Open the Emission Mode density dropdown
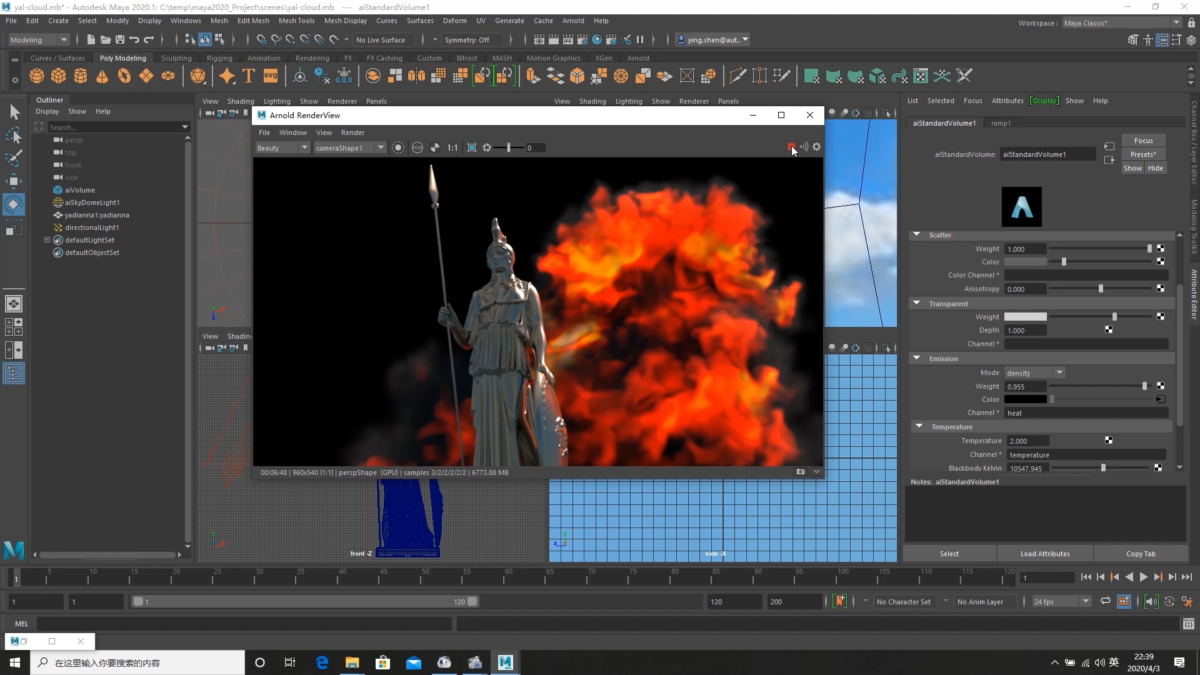1200x675 pixels. pos(1035,372)
